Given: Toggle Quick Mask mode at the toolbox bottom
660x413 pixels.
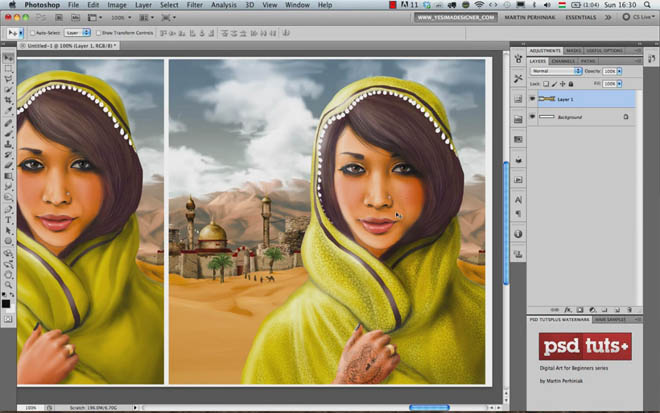Looking at the screenshot, I should click(8, 319).
